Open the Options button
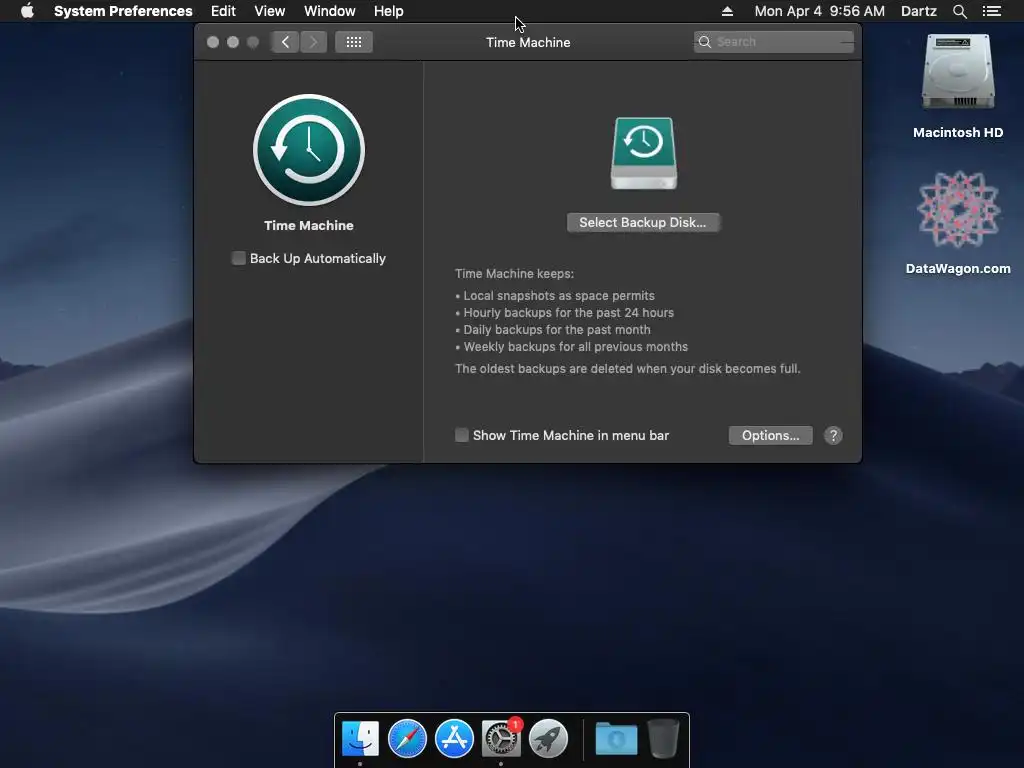Image resolution: width=1024 pixels, height=768 pixels. click(x=771, y=436)
